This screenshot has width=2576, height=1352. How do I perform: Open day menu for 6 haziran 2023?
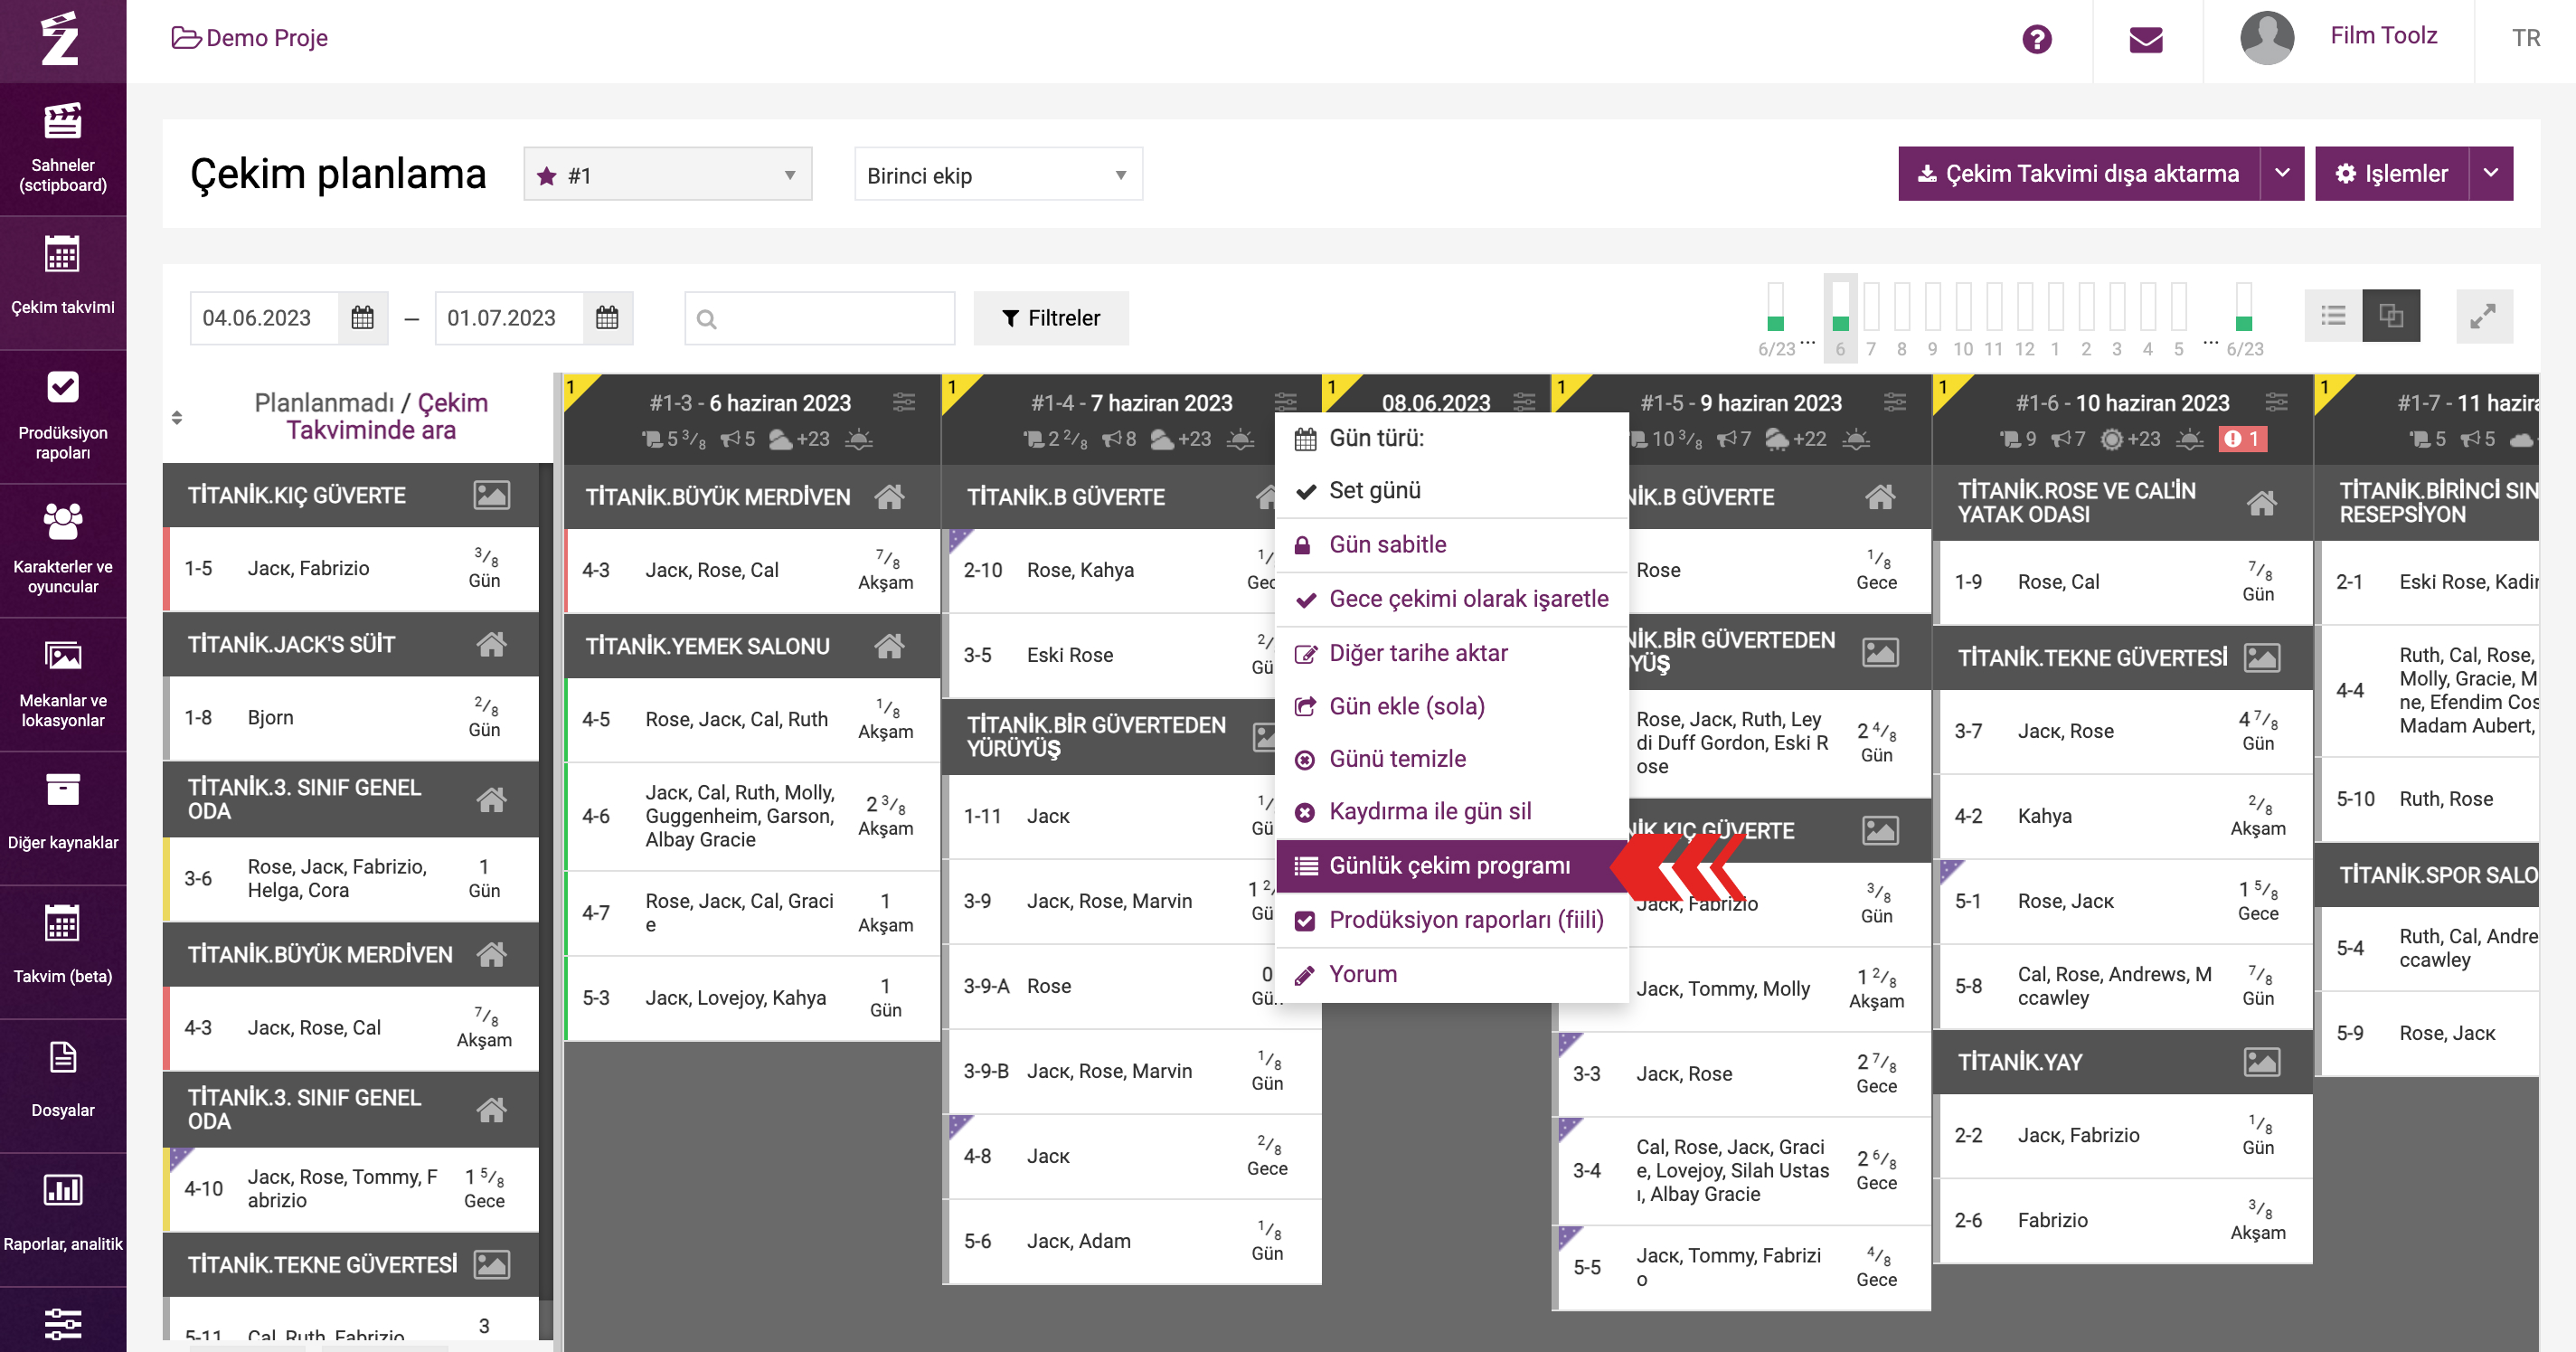point(904,402)
